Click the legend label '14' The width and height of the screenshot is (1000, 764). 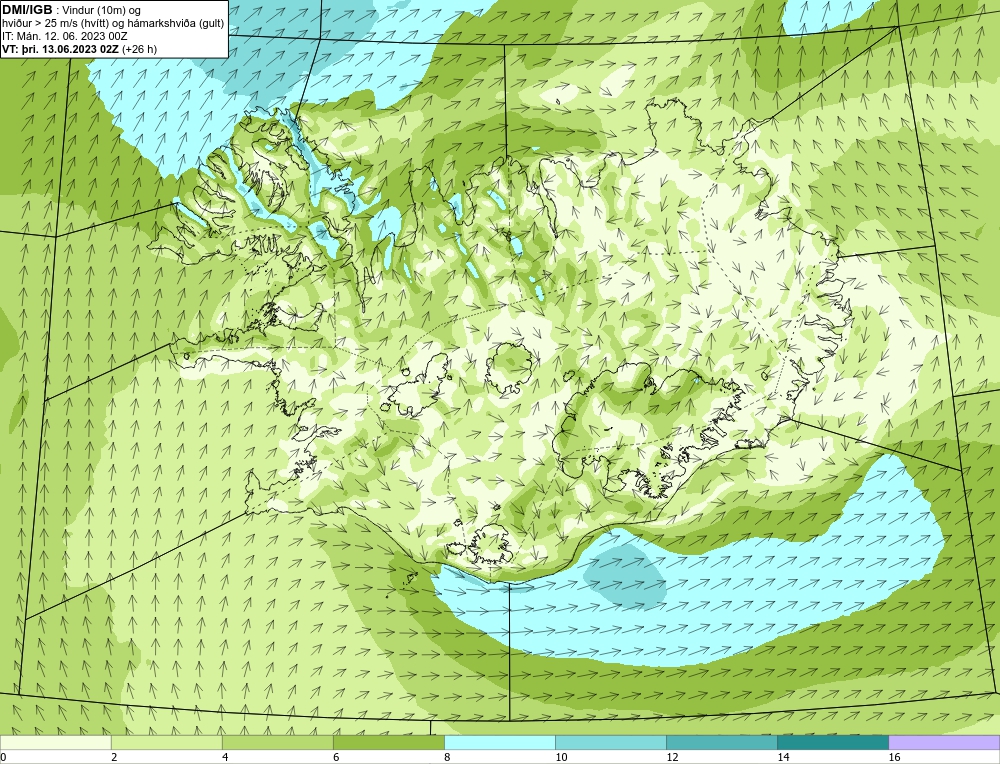[783, 757]
